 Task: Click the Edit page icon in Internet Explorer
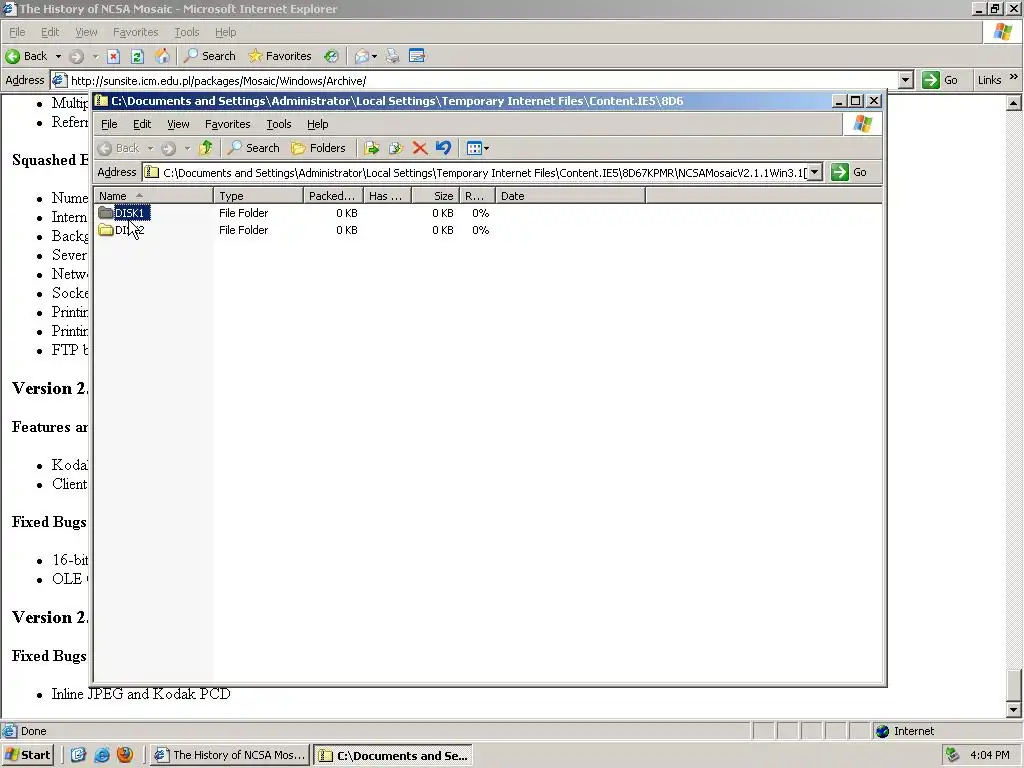[417, 56]
